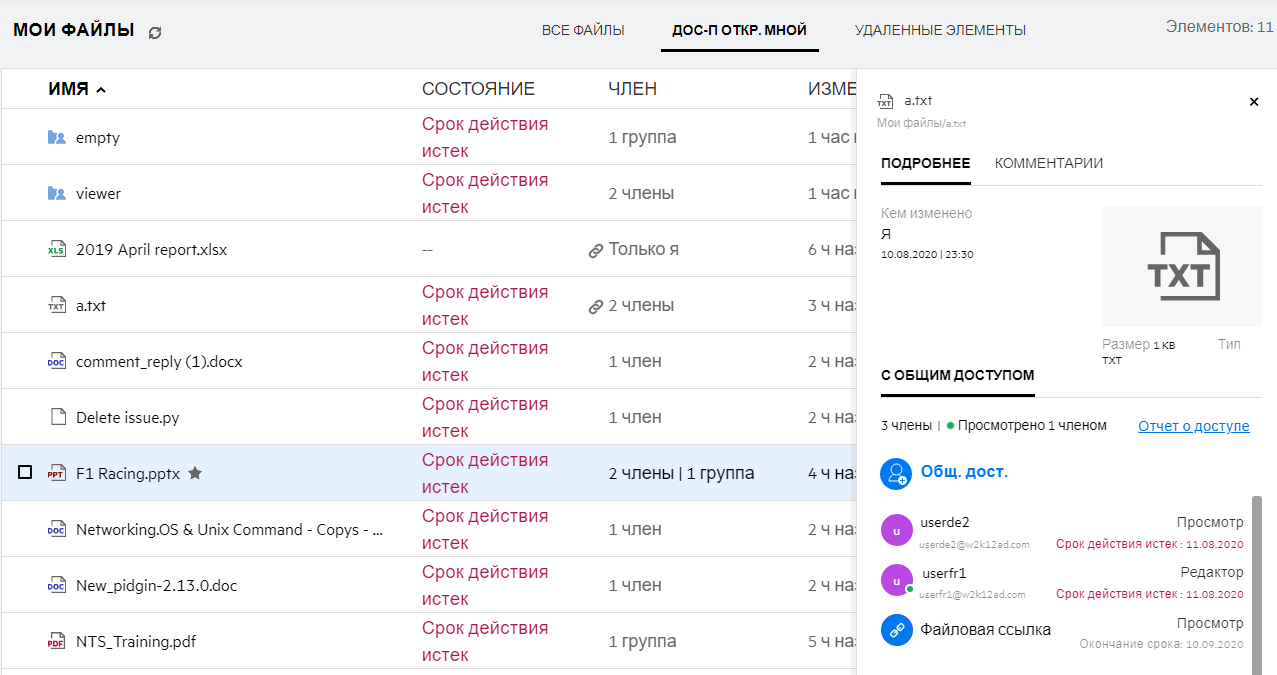Close the a.txt details panel
1277x675 pixels.
pos(1254,102)
